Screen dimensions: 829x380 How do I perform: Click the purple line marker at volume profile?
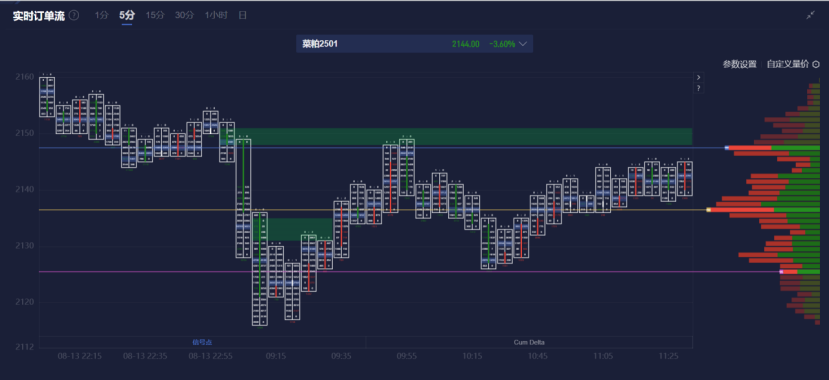(x=781, y=272)
